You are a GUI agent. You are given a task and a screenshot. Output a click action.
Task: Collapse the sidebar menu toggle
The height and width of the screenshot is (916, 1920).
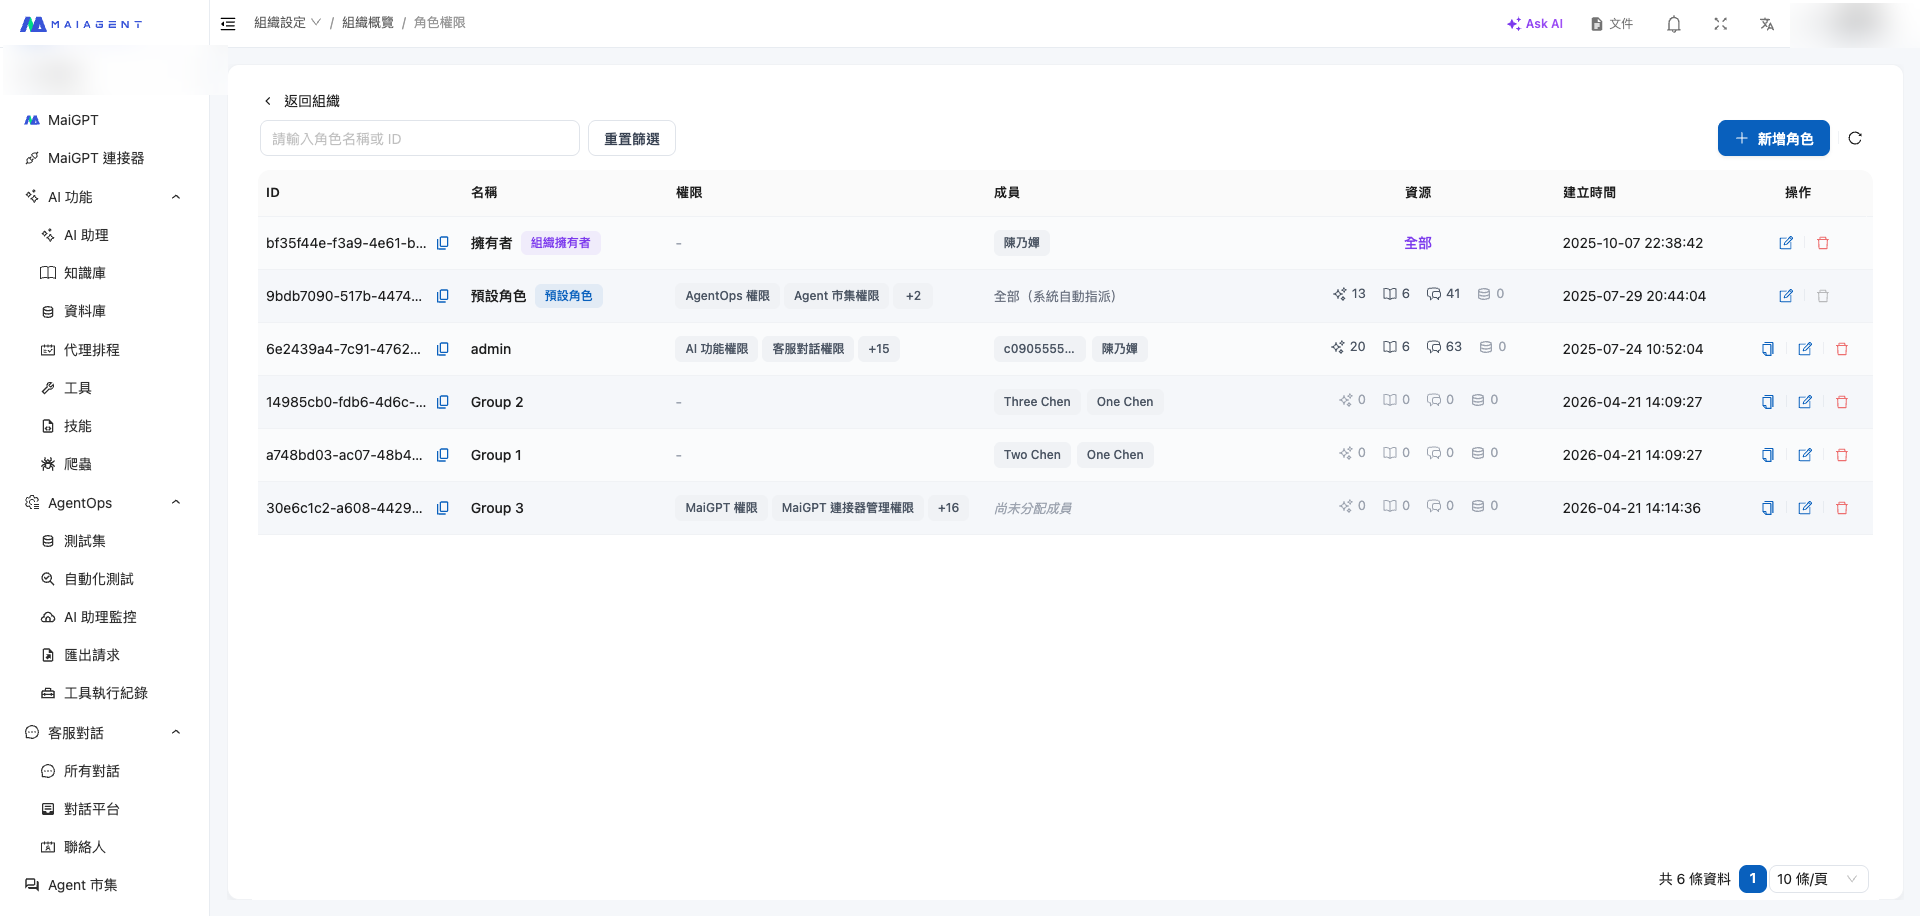228,24
